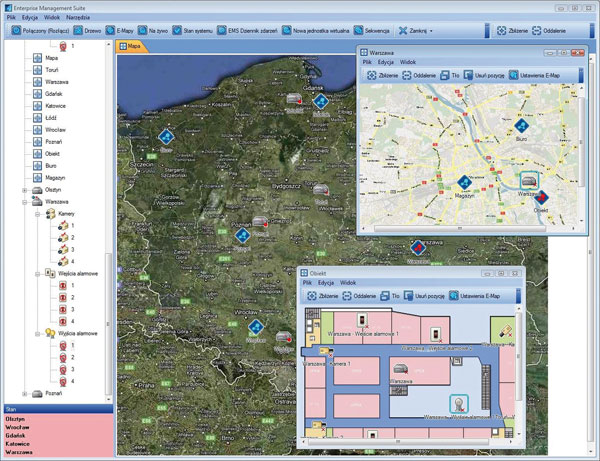This screenshot has height=461, width=600.
Task: Click the Gdańsk blue diamond map marker
Action: pyautogui.click(x=321, y=102)
